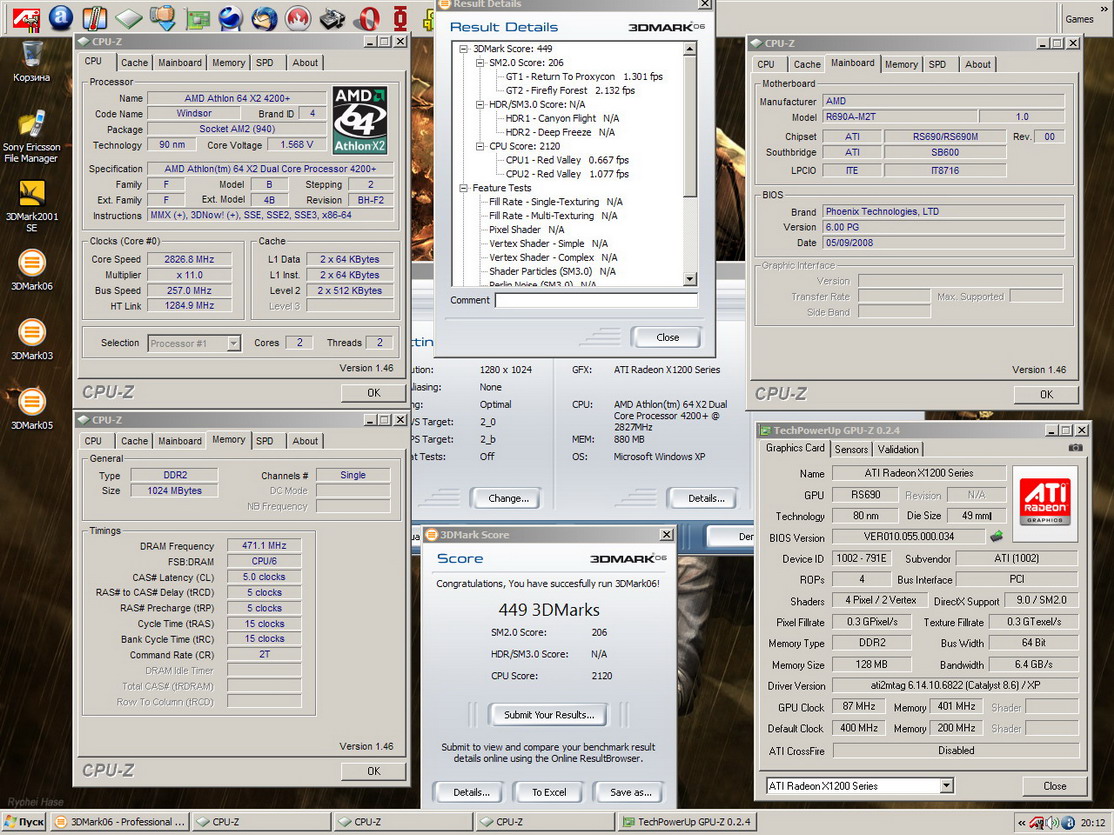Show hidden tray icons with « arrow
This screenshot has width=1114, height=835.
pos(1022,823)
